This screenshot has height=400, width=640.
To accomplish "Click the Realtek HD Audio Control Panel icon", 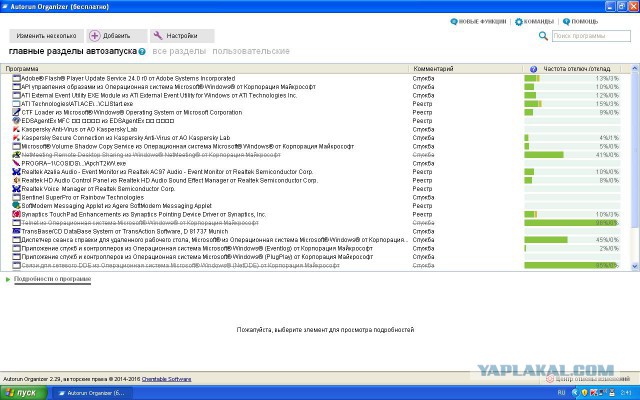I will tap(16, 180).
